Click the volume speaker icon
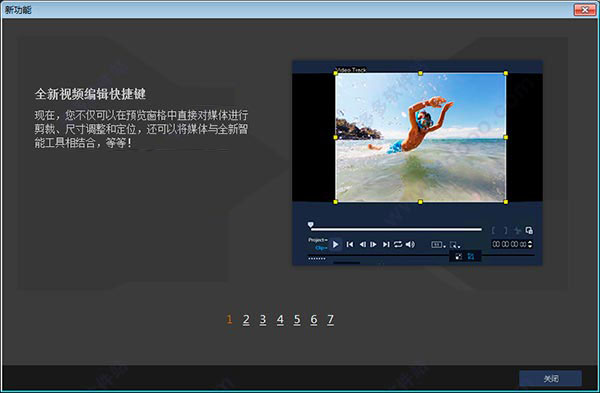The width and height of the screenshot is (600, 393). point(410,244)
